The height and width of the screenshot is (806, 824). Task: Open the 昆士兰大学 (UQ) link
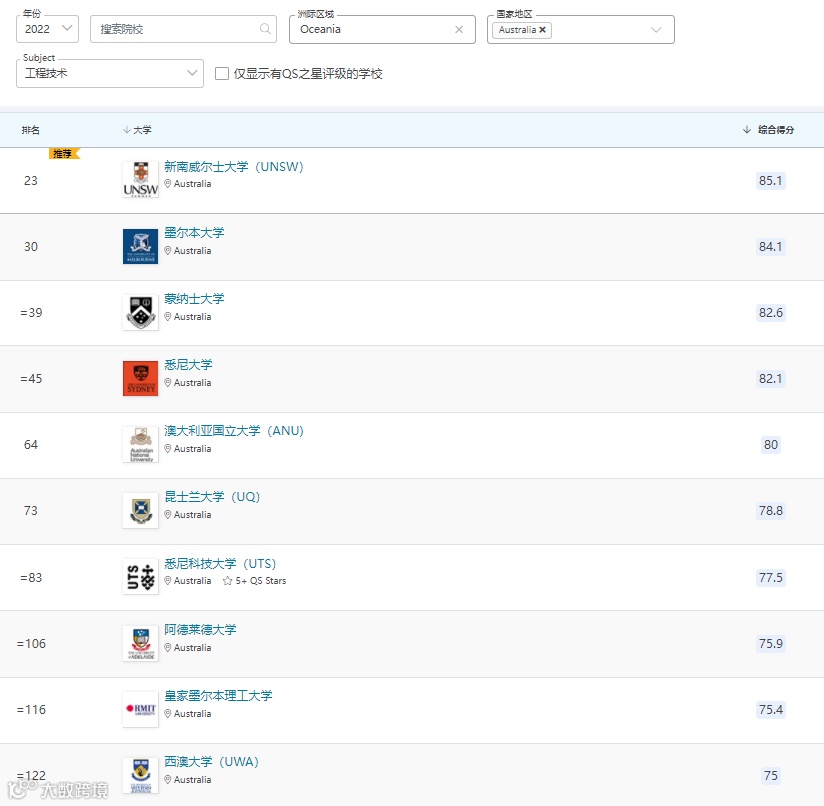(x=212, y=497)
